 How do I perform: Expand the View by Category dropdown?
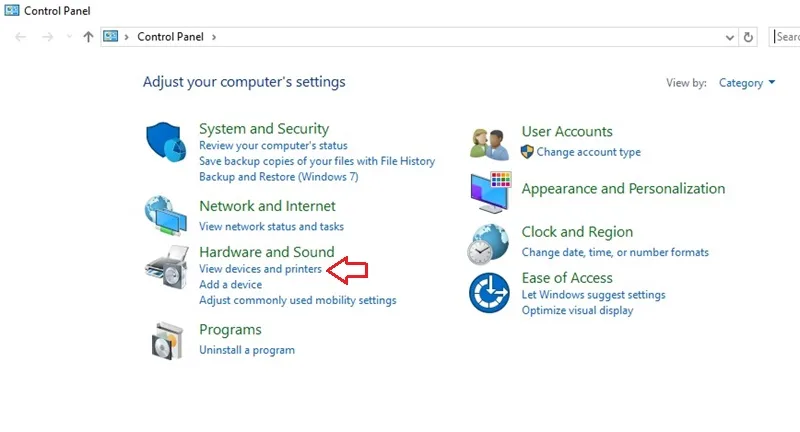point(747,83)
